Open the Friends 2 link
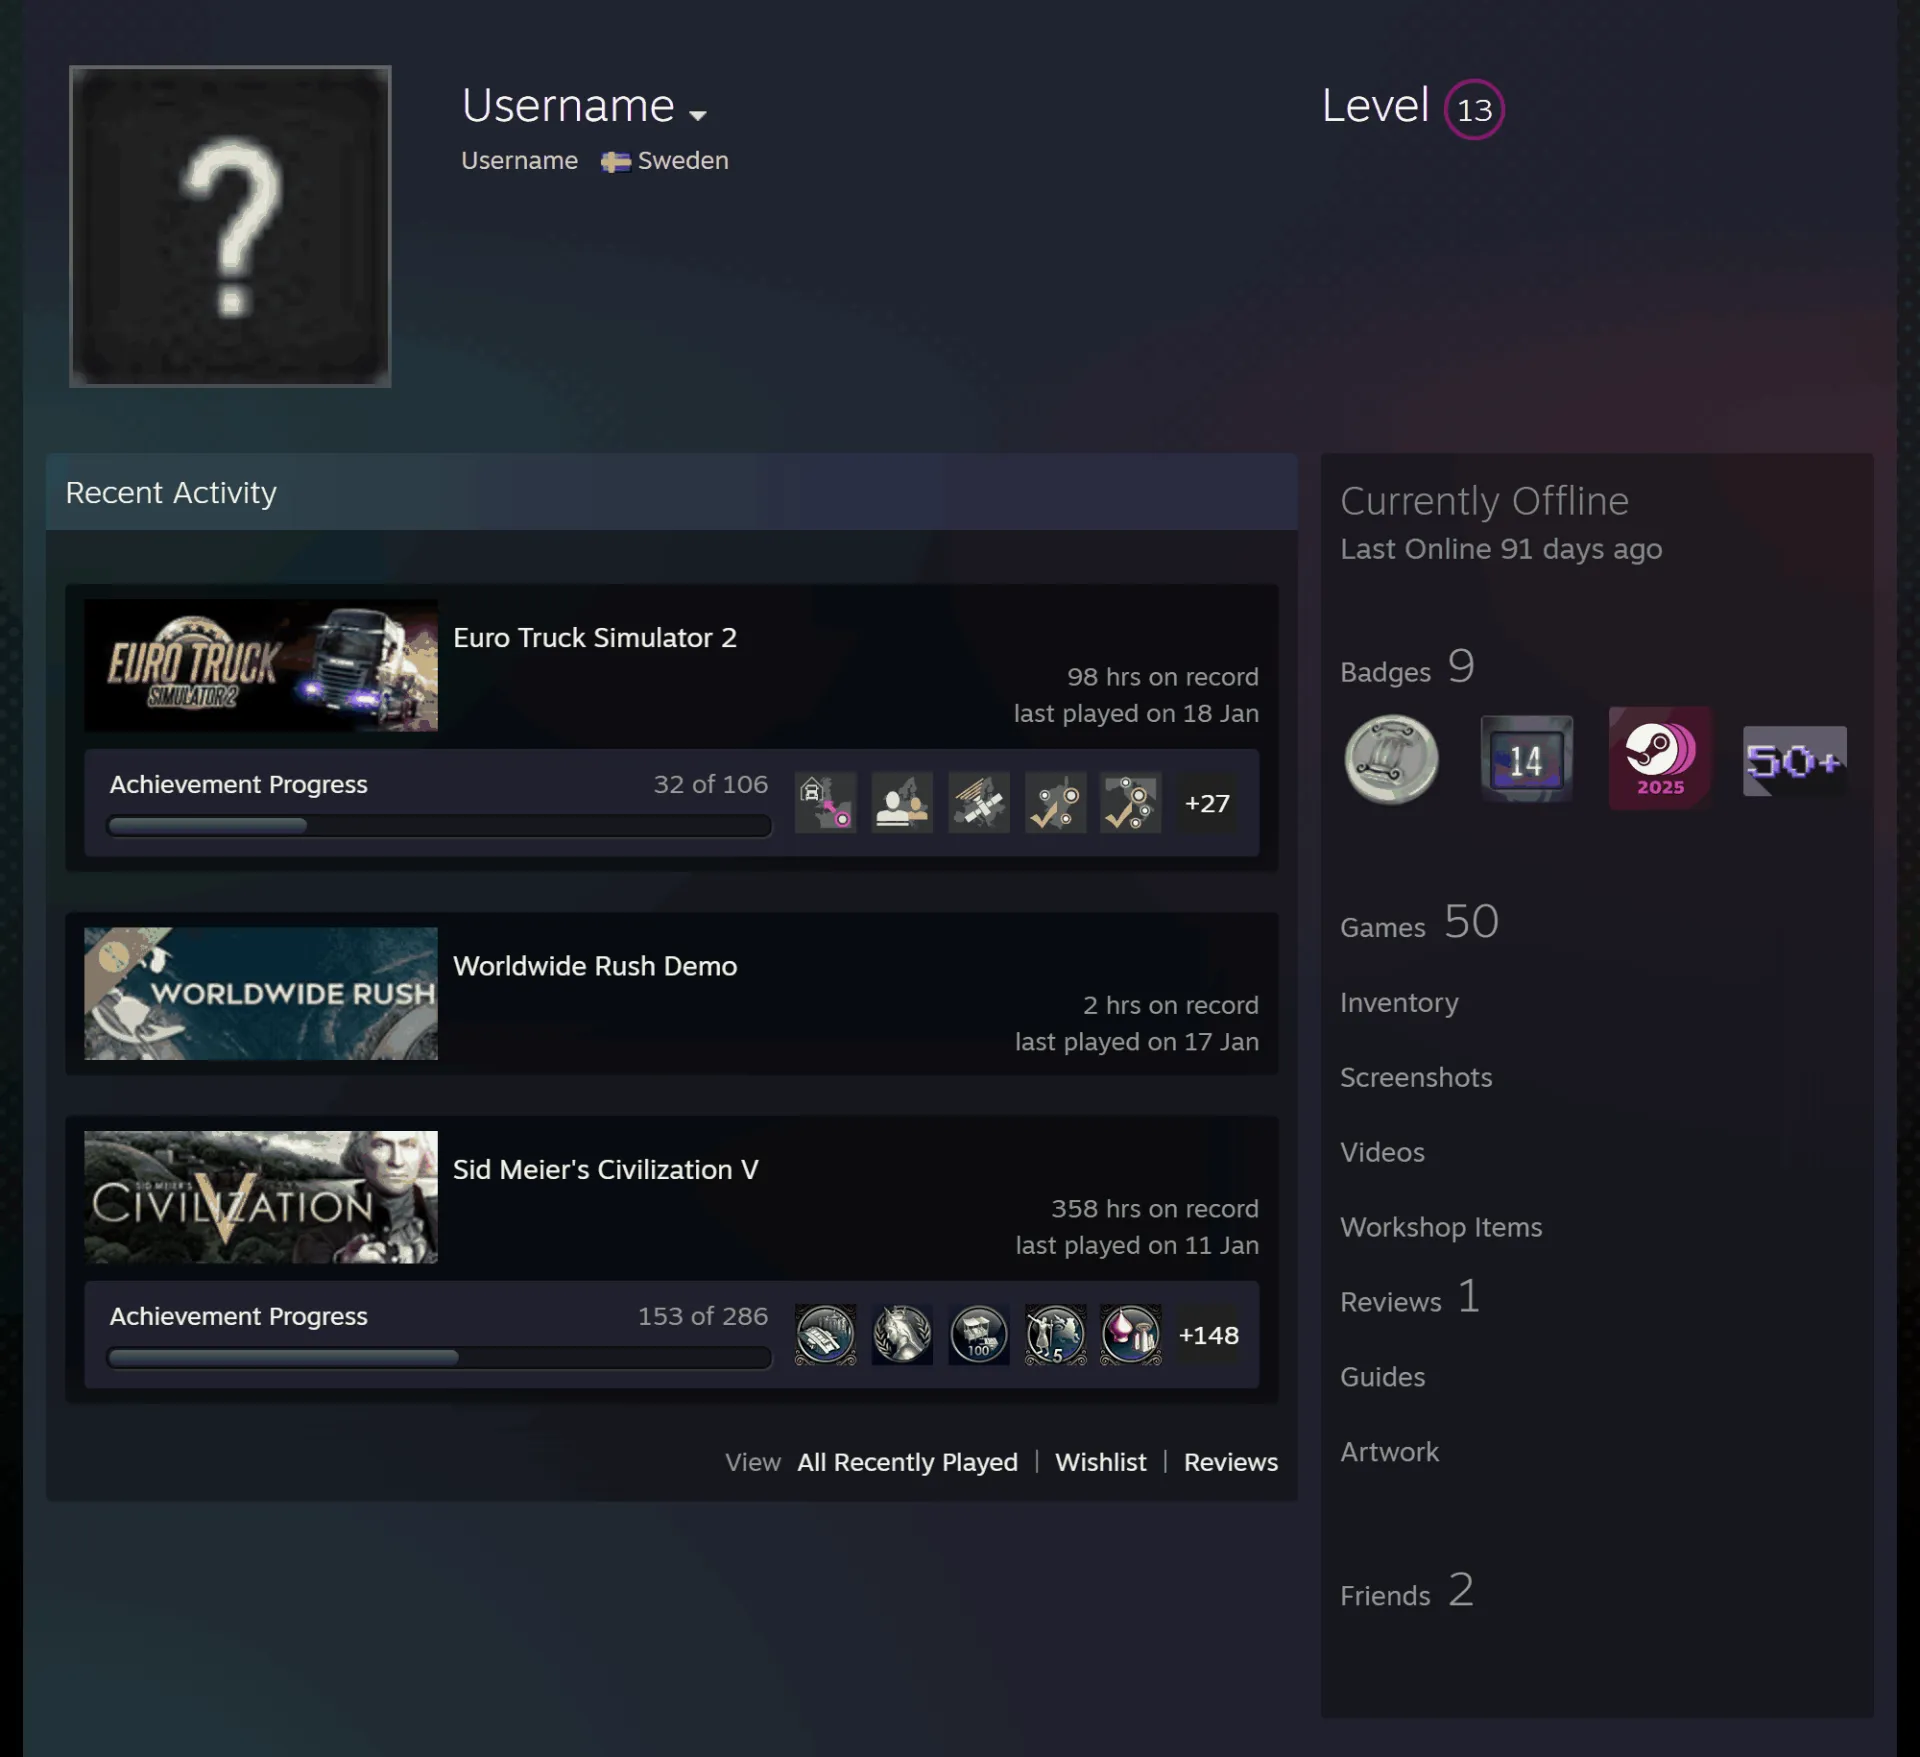1920x1757 pixels. point(1407,1591)
